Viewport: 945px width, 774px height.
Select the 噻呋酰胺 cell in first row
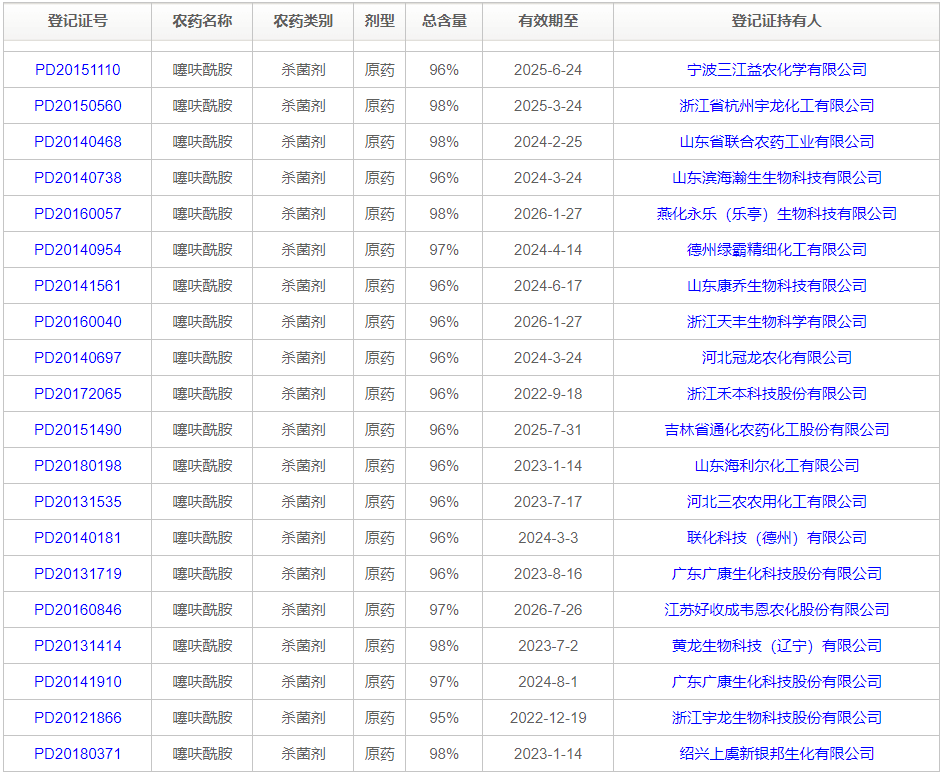201,70
